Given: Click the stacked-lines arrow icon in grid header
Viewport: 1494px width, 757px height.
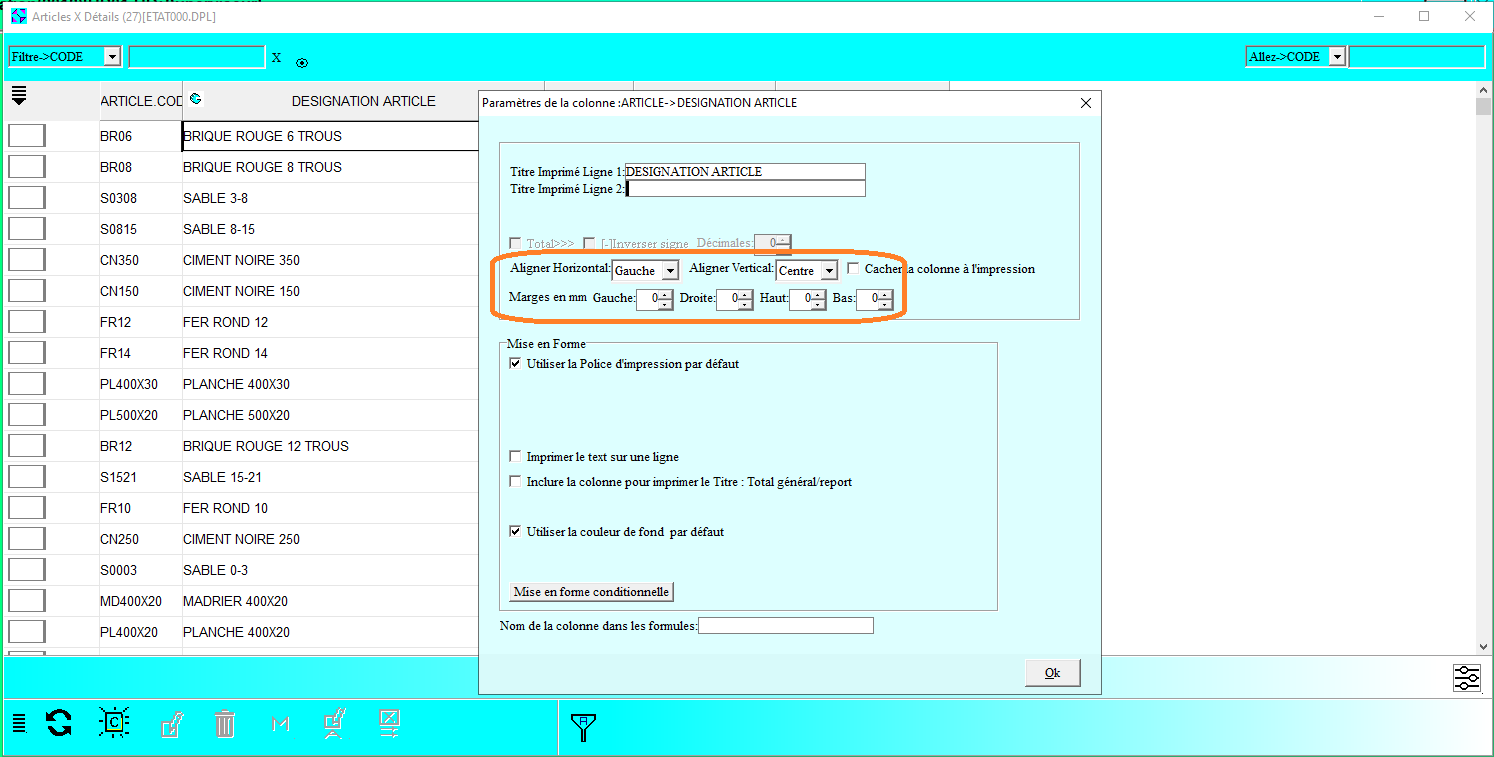Looking at the screenshot, I should click(x=19, y=97).
